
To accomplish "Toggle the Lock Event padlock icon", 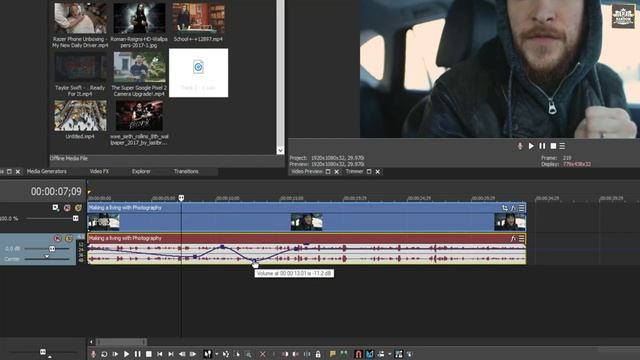I will point(318,354).
